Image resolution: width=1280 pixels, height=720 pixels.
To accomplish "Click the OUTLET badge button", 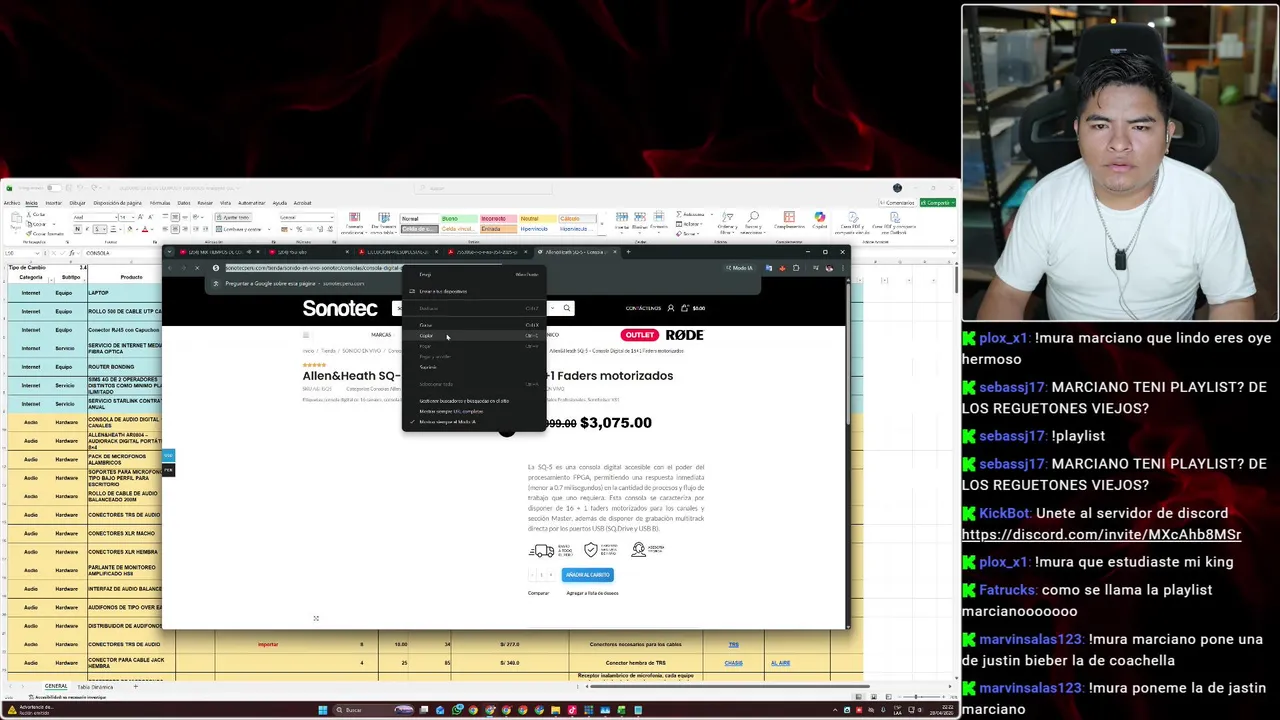I will pos(639,335).
